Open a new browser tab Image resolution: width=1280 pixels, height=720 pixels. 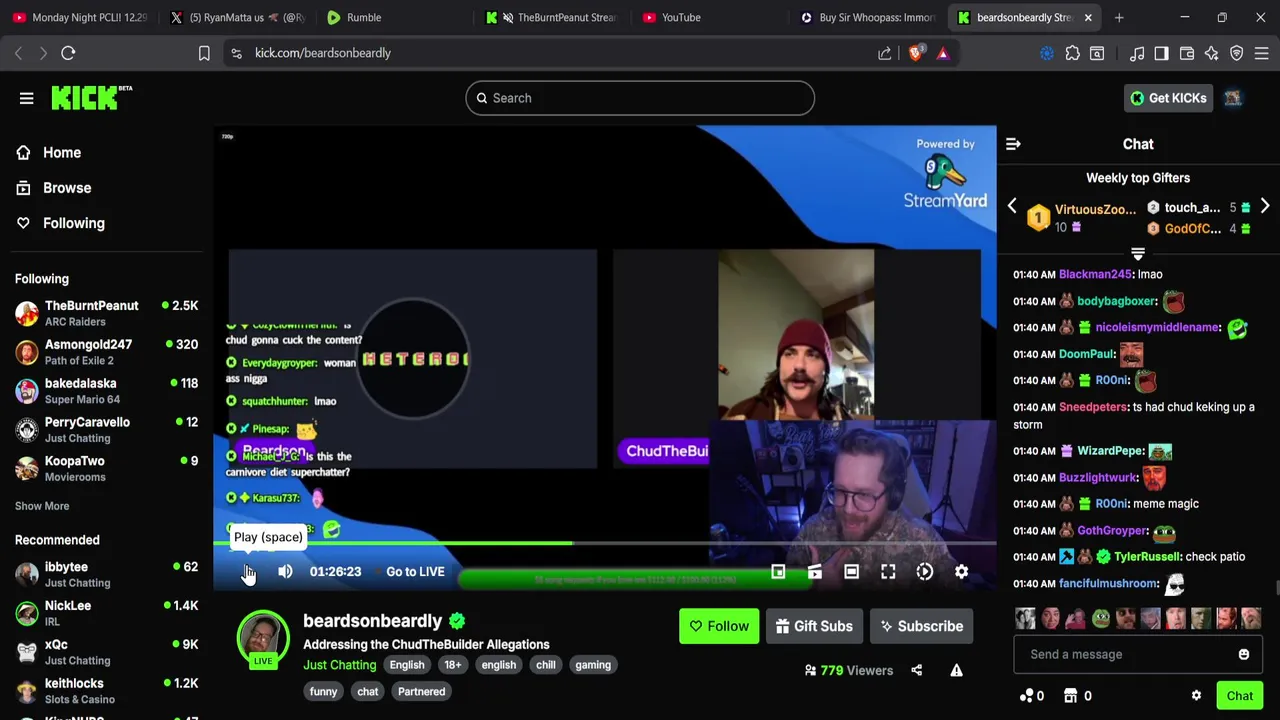1119,17
